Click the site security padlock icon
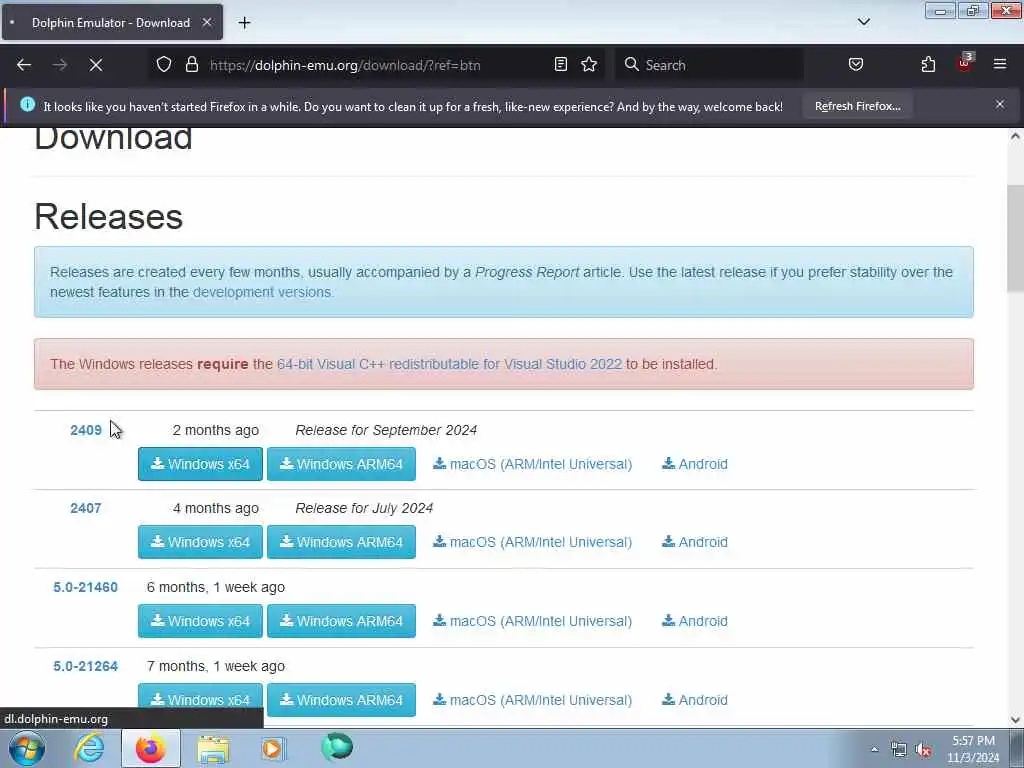The width and height of the screenshot is (1024, 768). 191,65
